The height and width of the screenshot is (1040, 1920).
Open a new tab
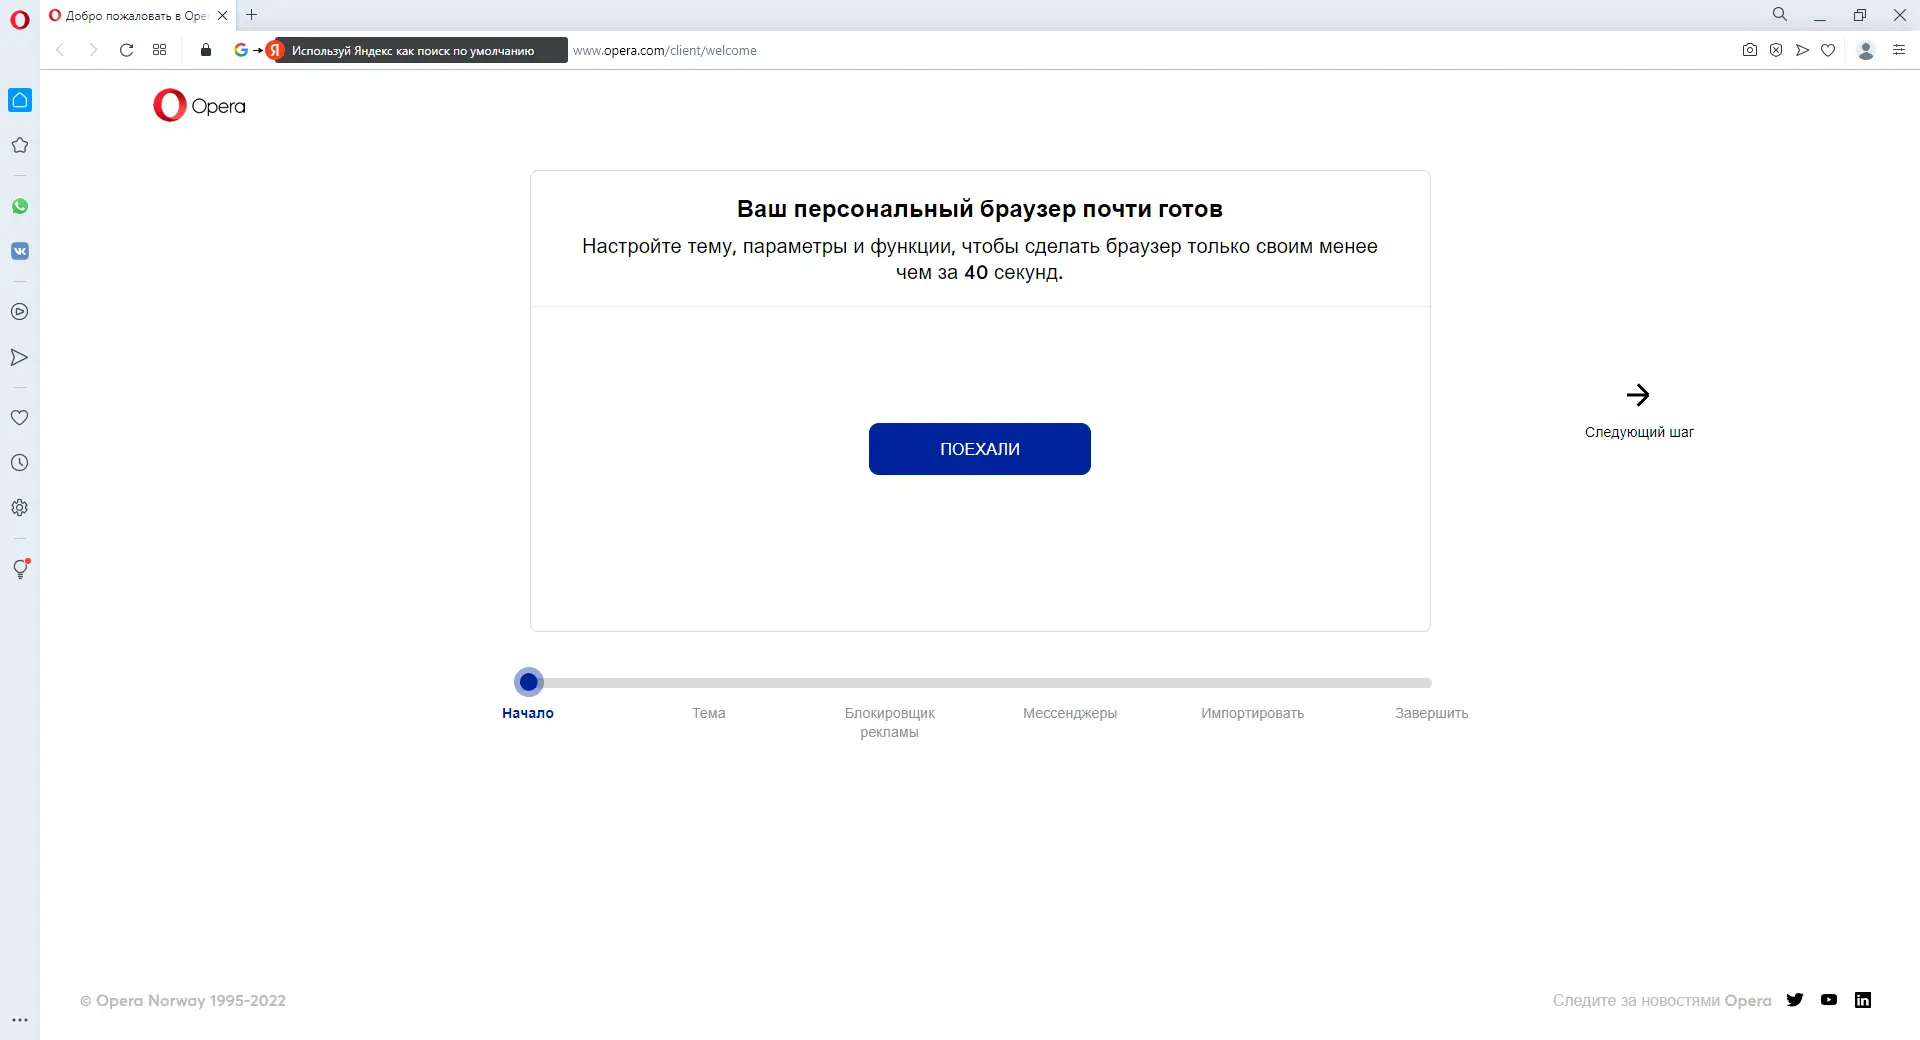coord(252,15)
